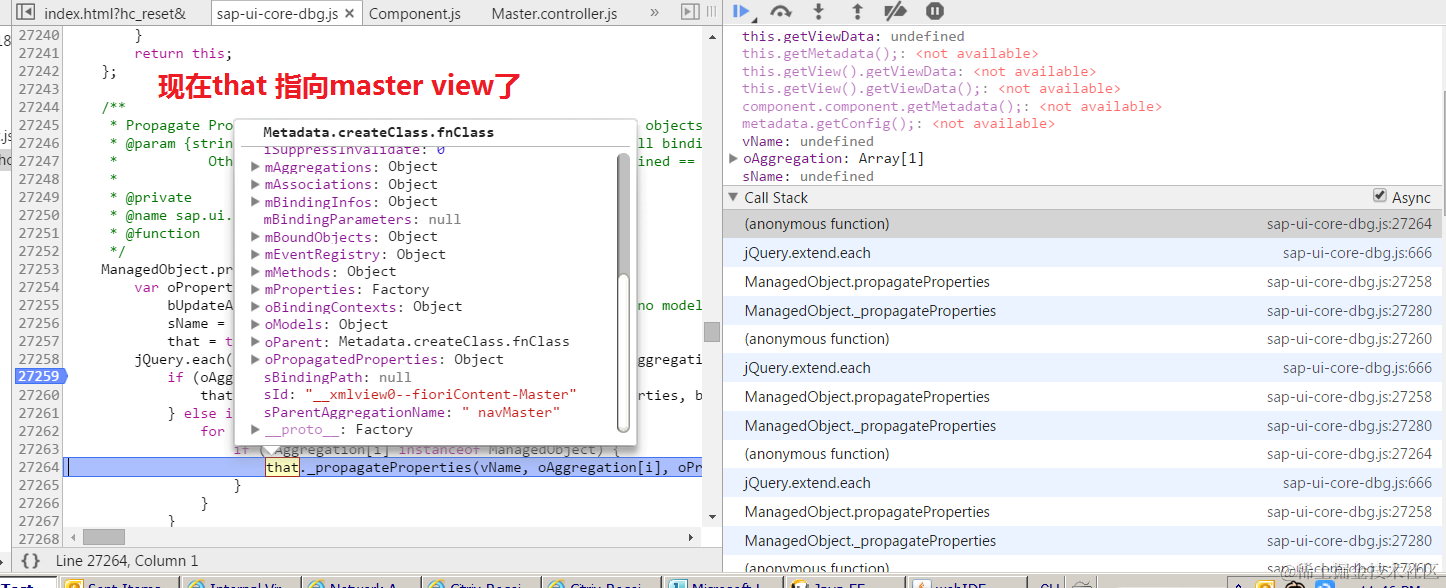This screenshot has height=588, width=1446.
Task: Expand mAssociations object
Action: click(256, 184)
